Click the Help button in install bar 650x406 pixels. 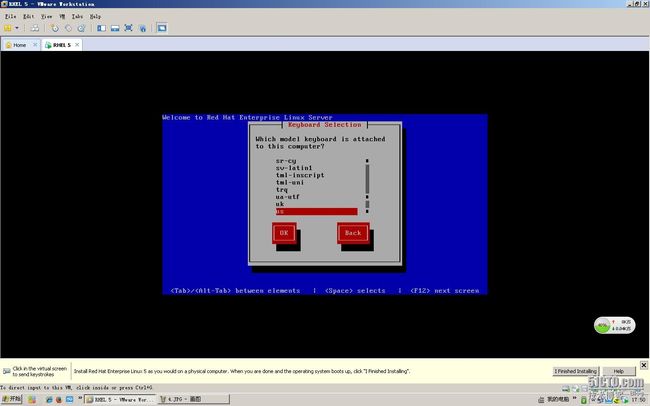618,371
